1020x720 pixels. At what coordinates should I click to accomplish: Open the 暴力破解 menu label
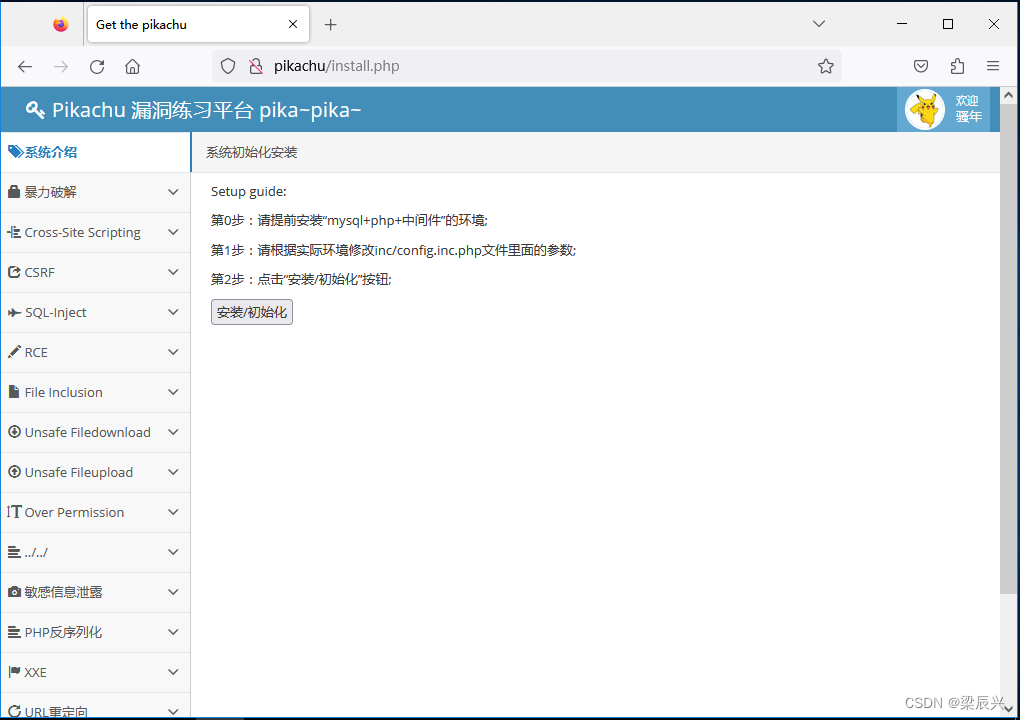click(51, 192)
